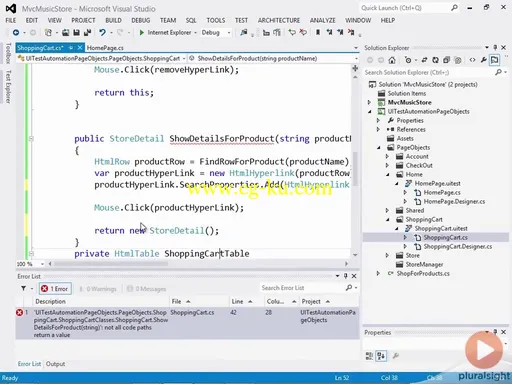Save the current file with Save icon
The image size is (512, 384).
76,32
